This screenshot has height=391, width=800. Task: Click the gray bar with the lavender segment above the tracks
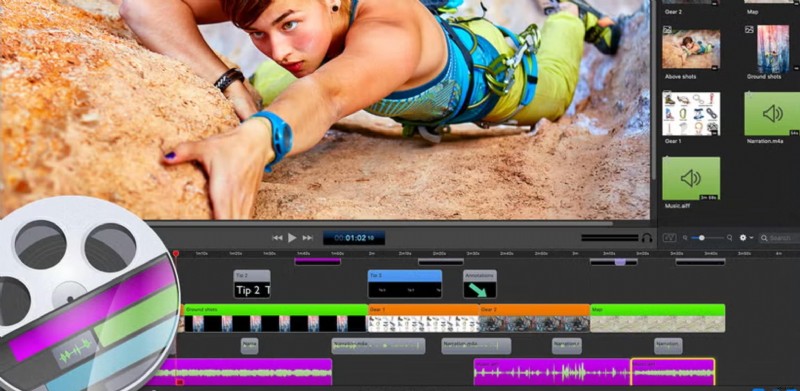coord(613,262)
